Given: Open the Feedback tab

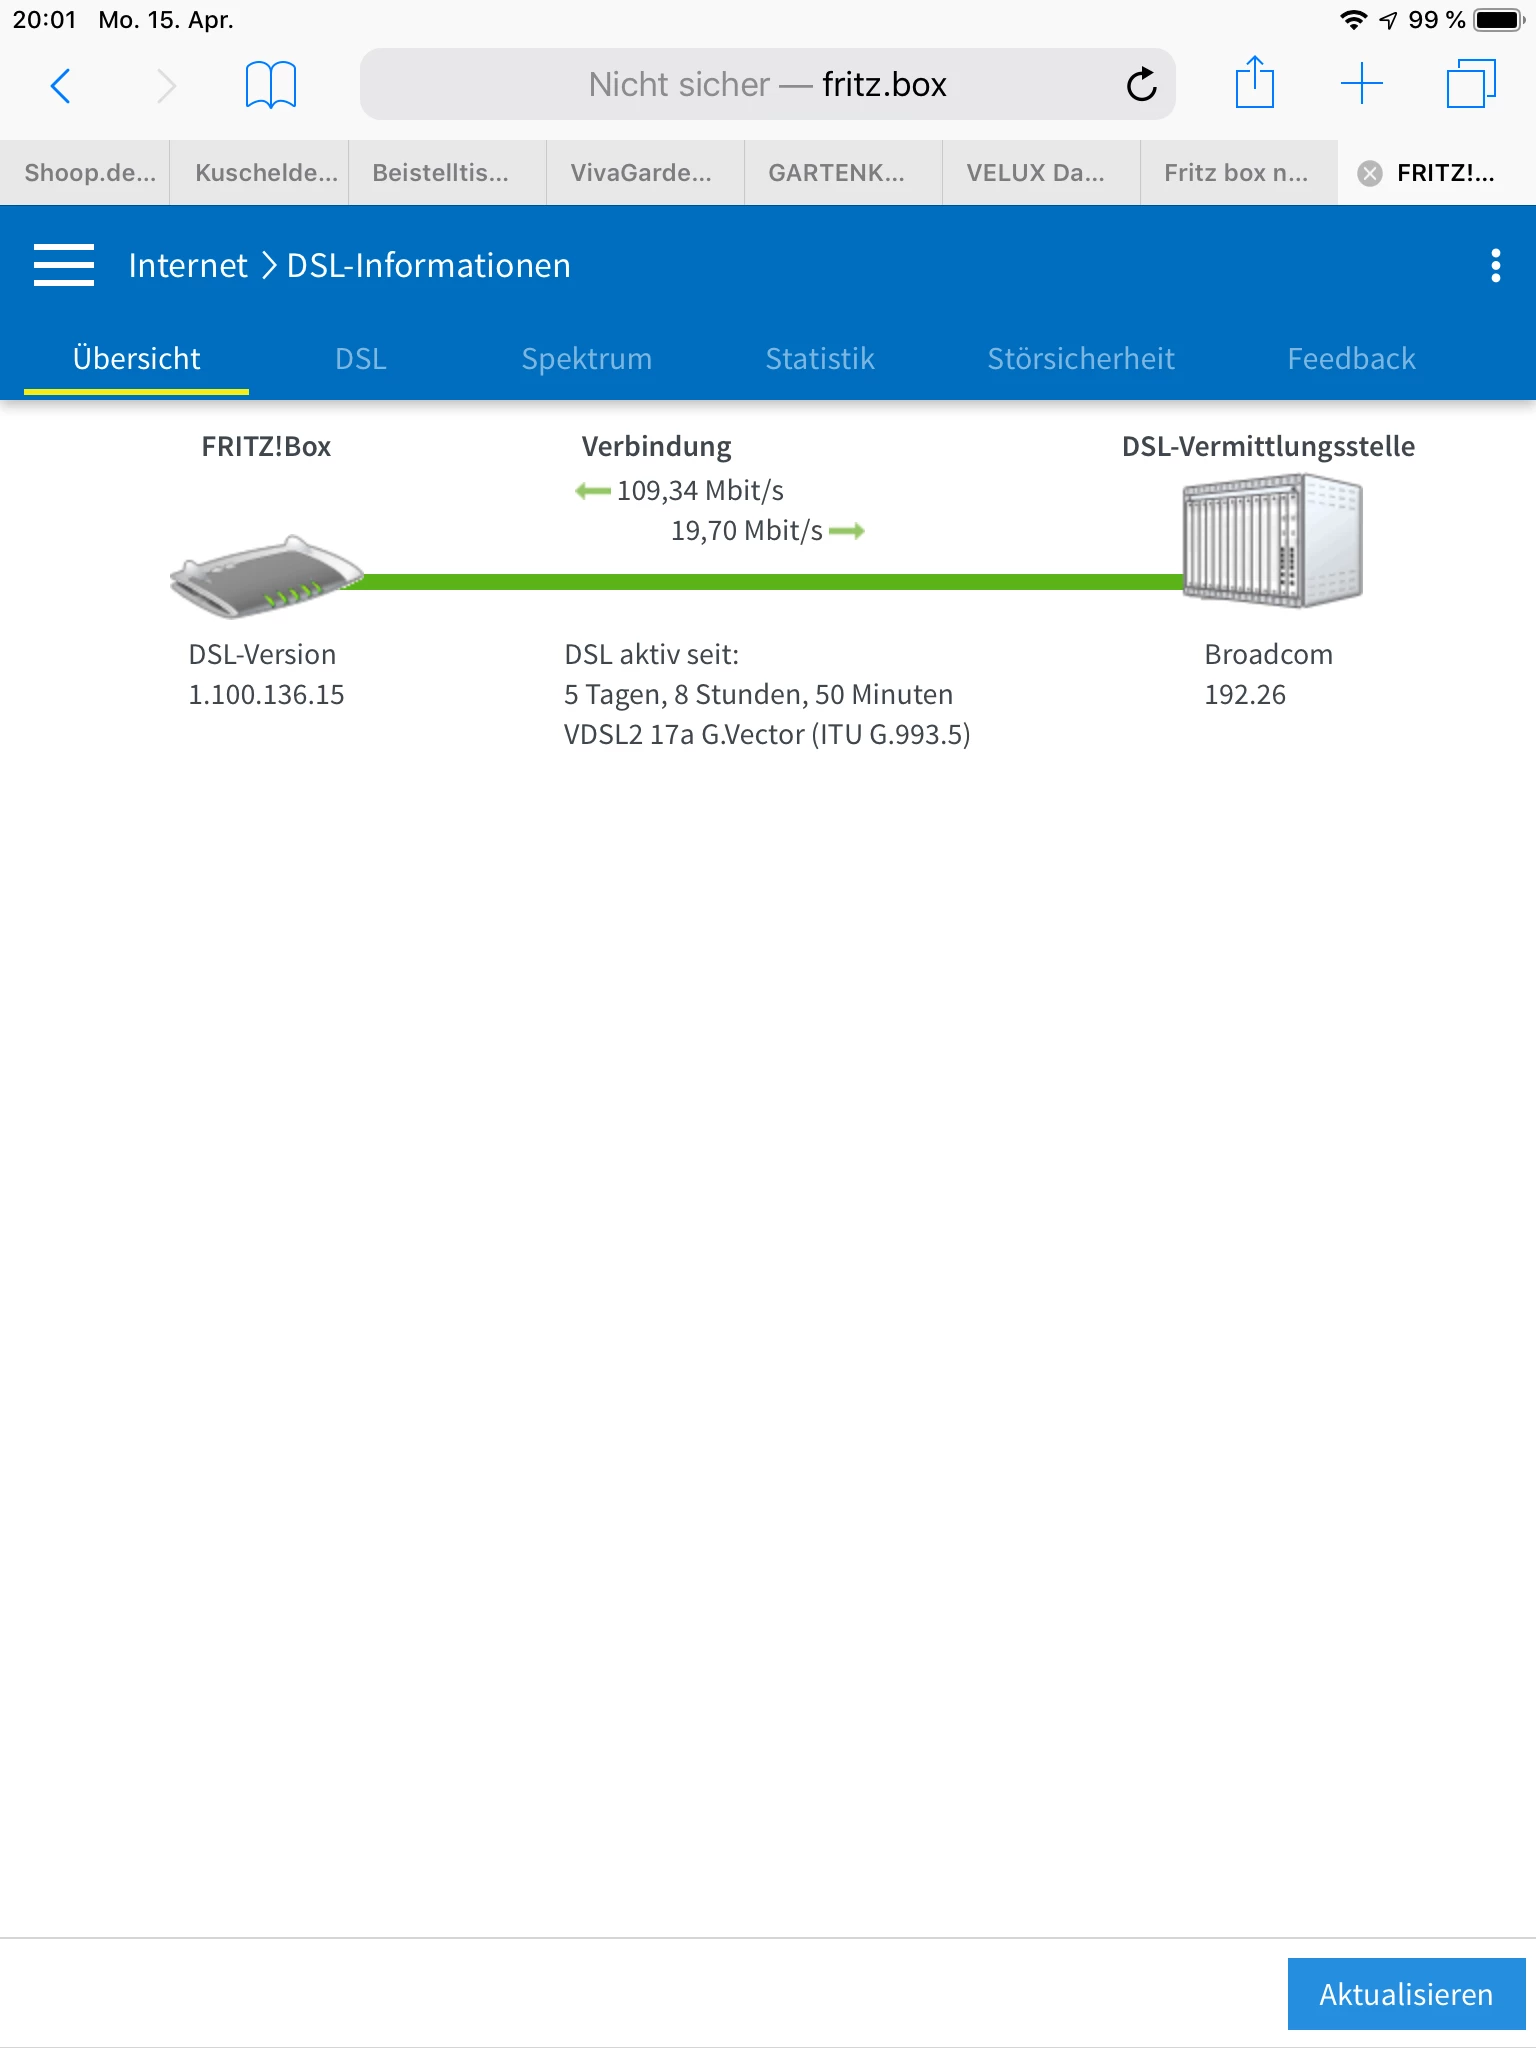Looking at the screenshot, I should [x=1351, y=358].
